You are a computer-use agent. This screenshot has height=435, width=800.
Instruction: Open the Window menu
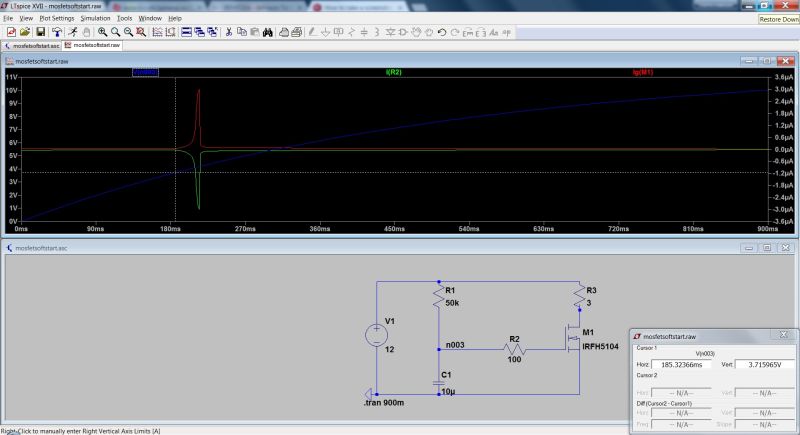pos(150,18)
